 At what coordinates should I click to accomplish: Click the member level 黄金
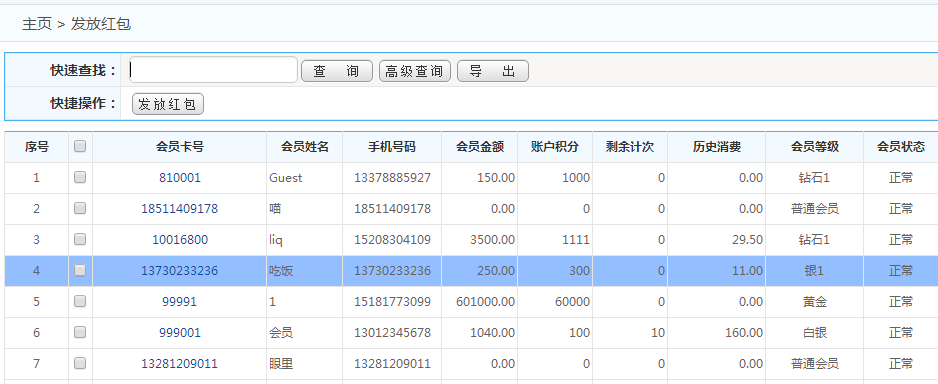click(814, 302)
